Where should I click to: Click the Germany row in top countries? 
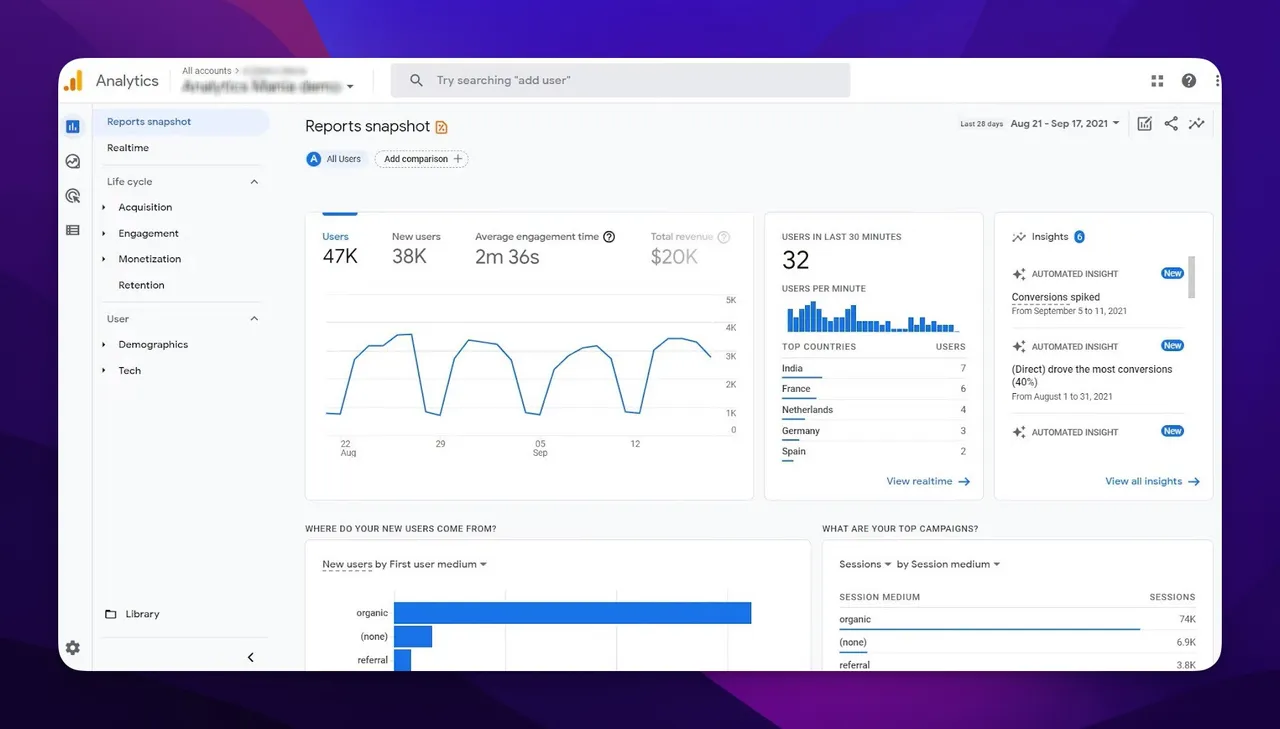pyautogui.click(x=873, y=431)
